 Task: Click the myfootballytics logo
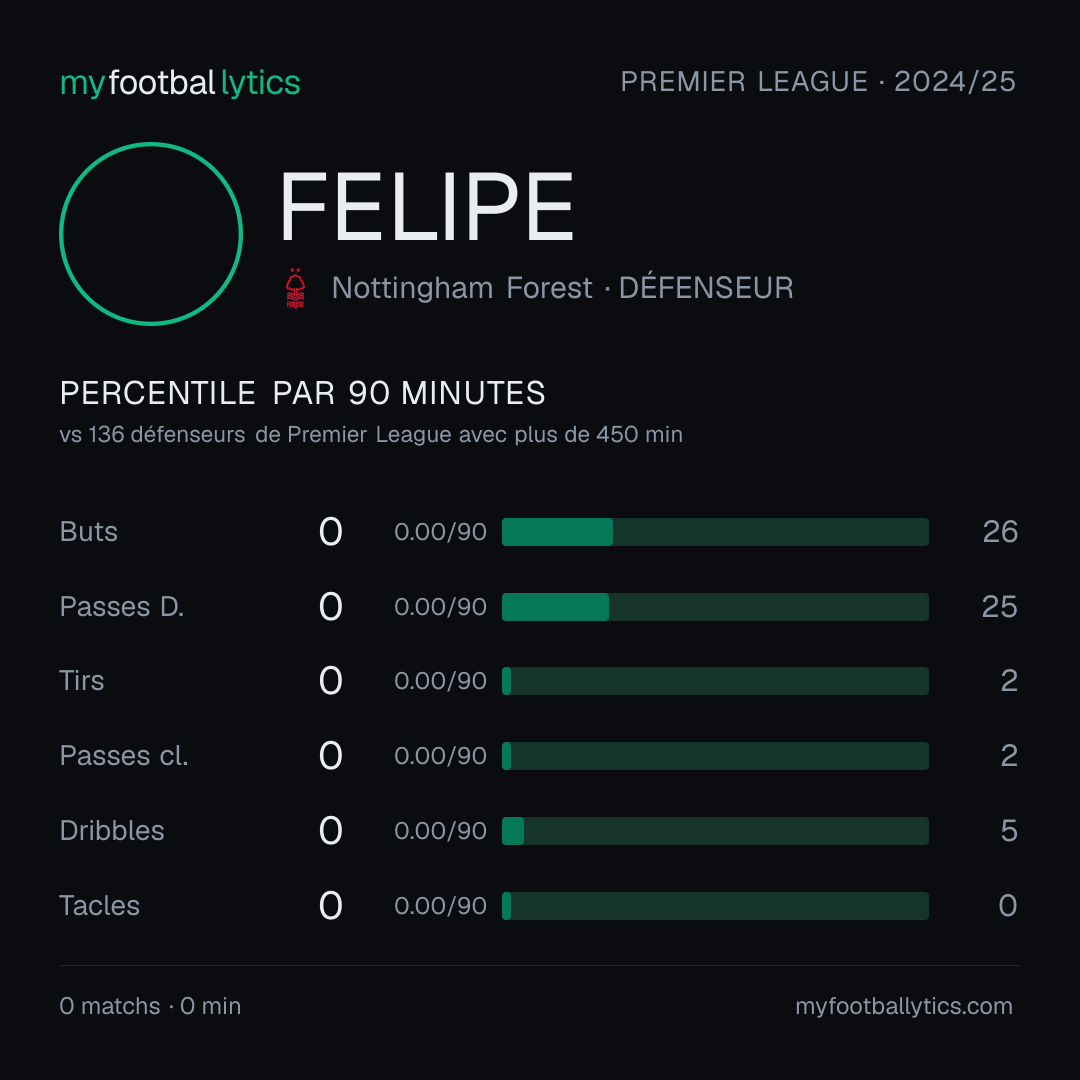tap(180, 83)
